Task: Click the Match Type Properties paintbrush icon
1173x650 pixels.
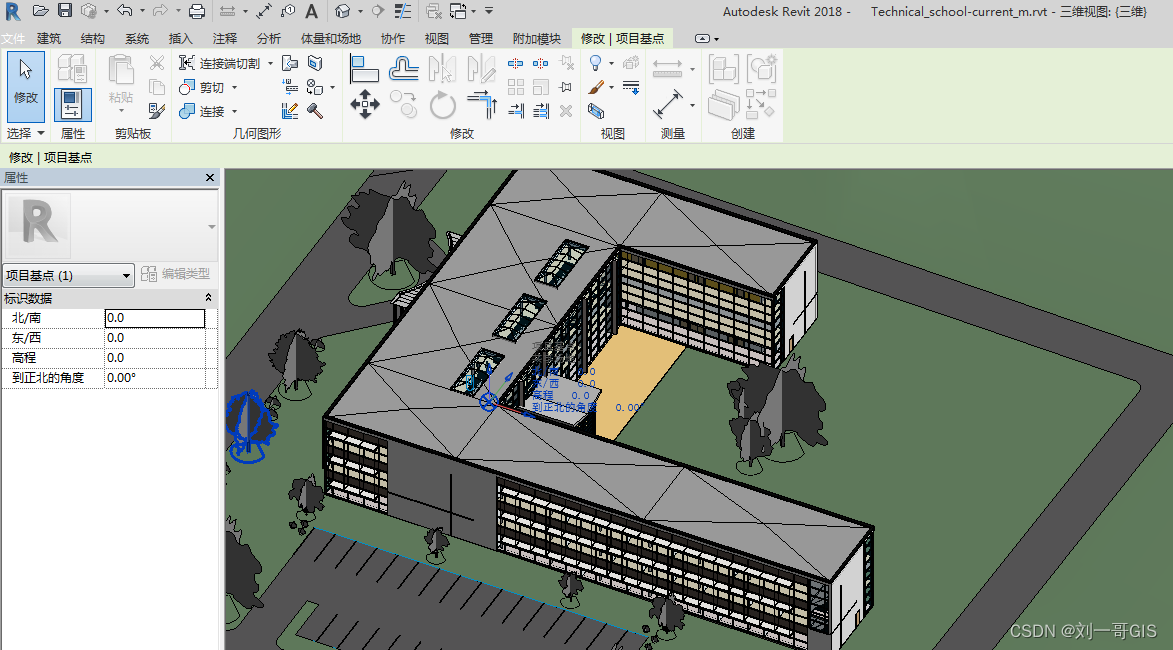Action: click(156, 111)
